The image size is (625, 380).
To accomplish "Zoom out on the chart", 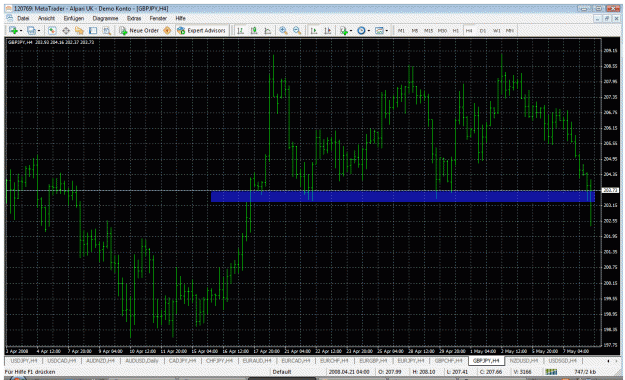I will tap(297, 30).
